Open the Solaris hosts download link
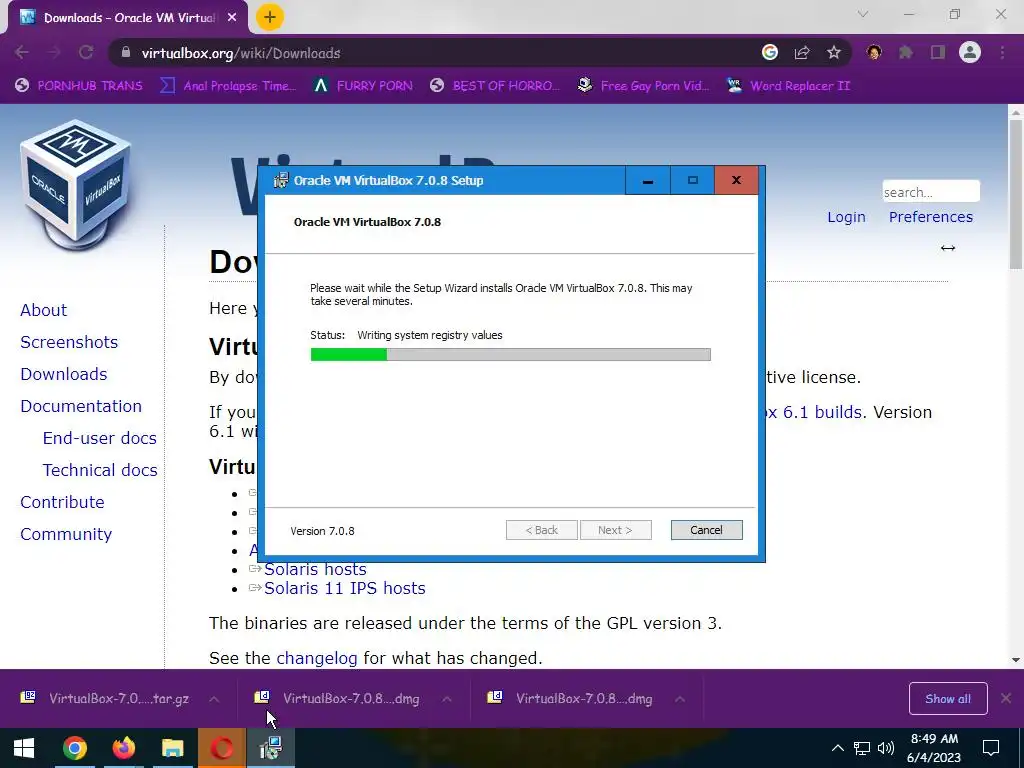 pyautogui.click(x=315, y=569)
